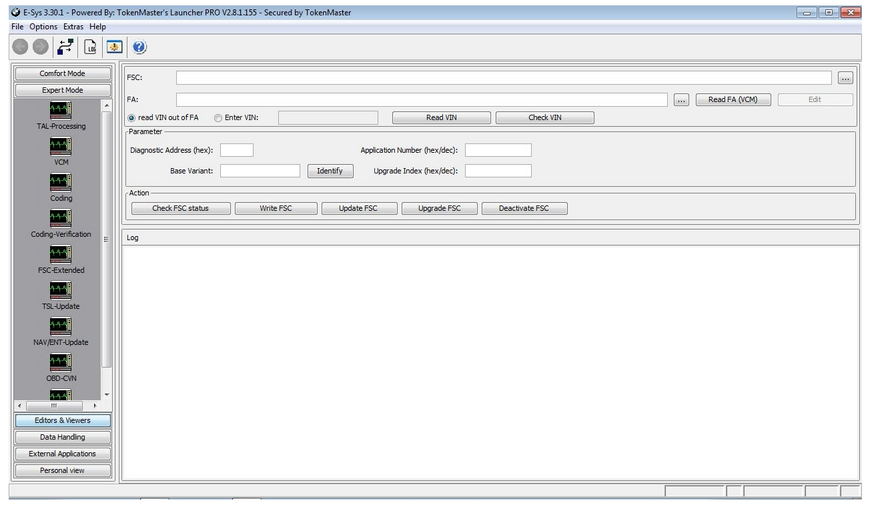870x505 pixels.
Task: Click the Identify button
Action: click(x=330, y=171)
